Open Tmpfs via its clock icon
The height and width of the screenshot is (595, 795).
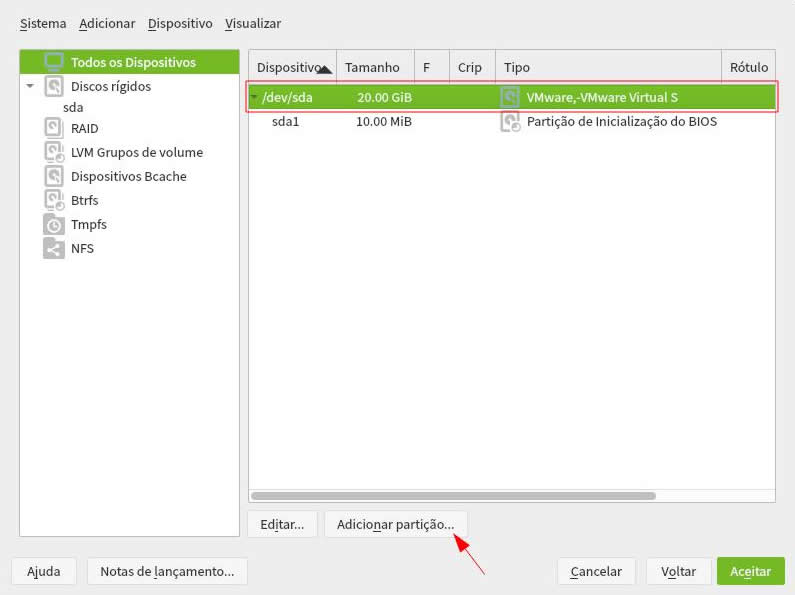[54, 225]
